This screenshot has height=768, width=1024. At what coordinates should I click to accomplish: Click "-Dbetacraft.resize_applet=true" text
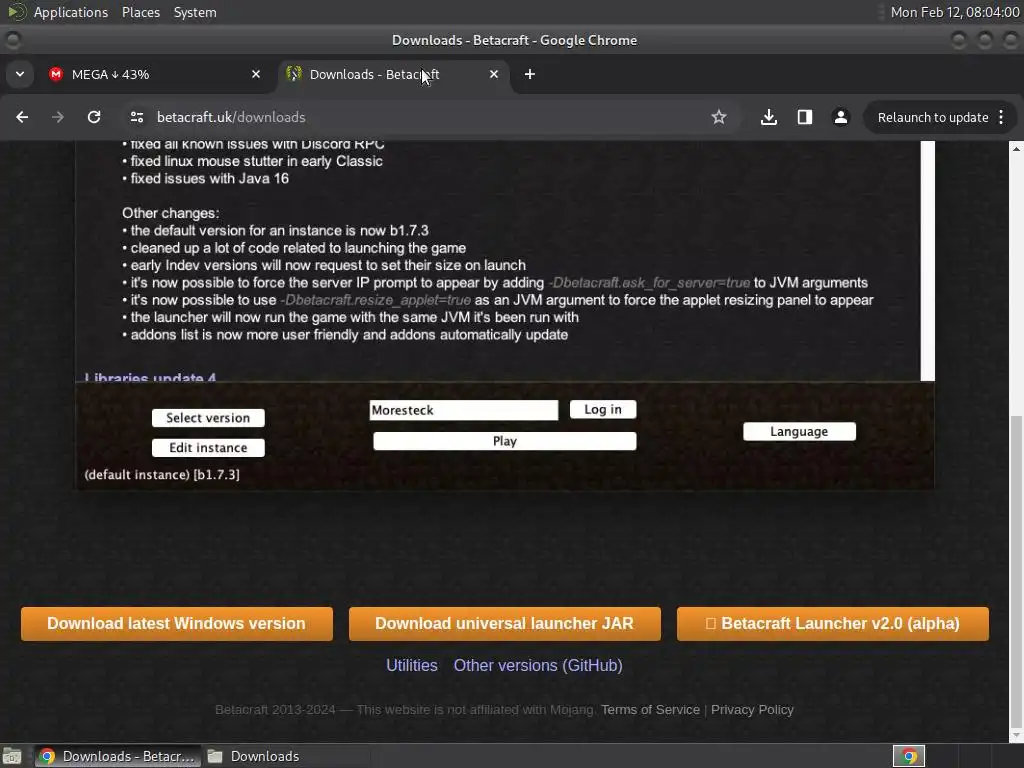click(x=376, y=300)
